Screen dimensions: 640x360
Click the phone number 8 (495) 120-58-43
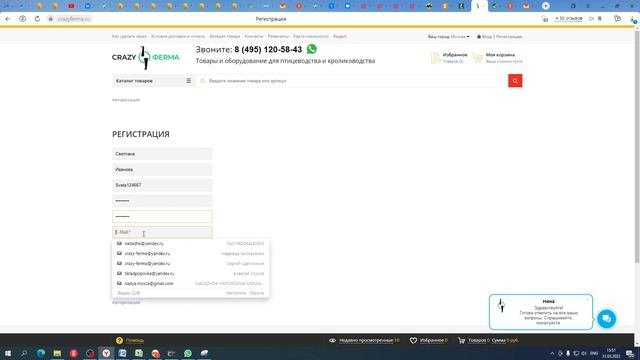click(268, 49)
